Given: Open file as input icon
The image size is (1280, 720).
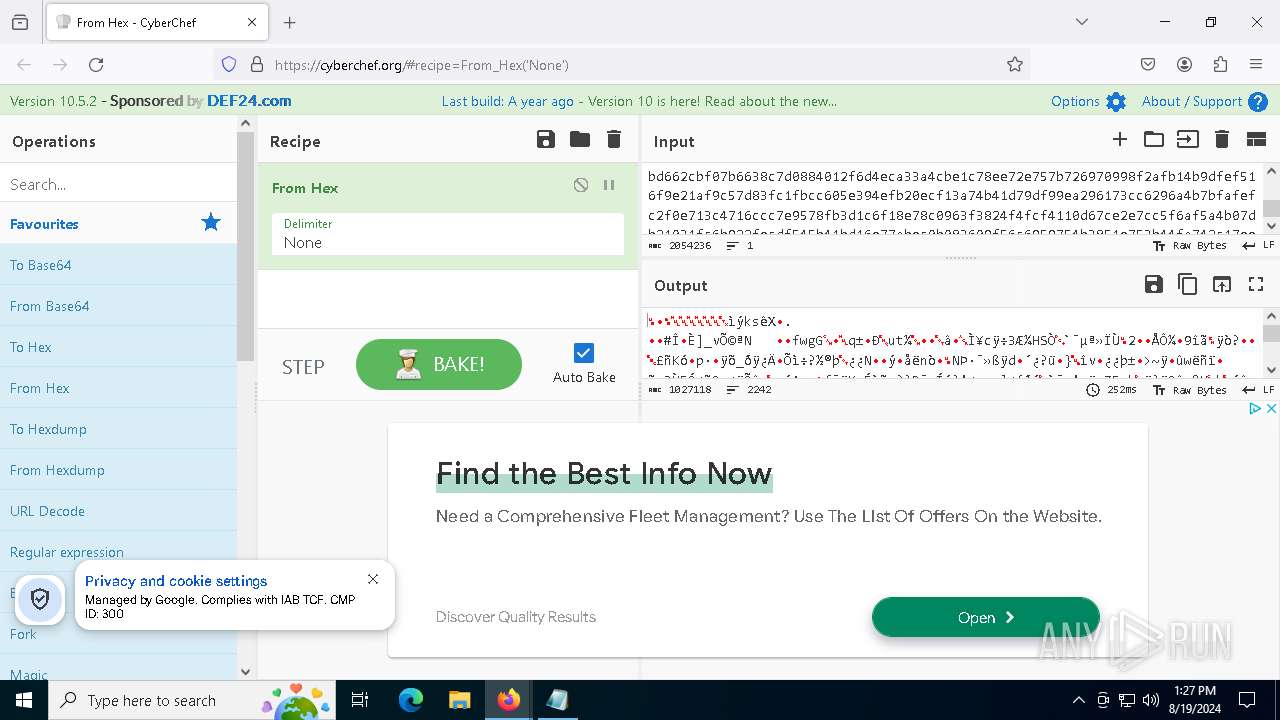Looking at the screenshot, I should (1188, 140).
